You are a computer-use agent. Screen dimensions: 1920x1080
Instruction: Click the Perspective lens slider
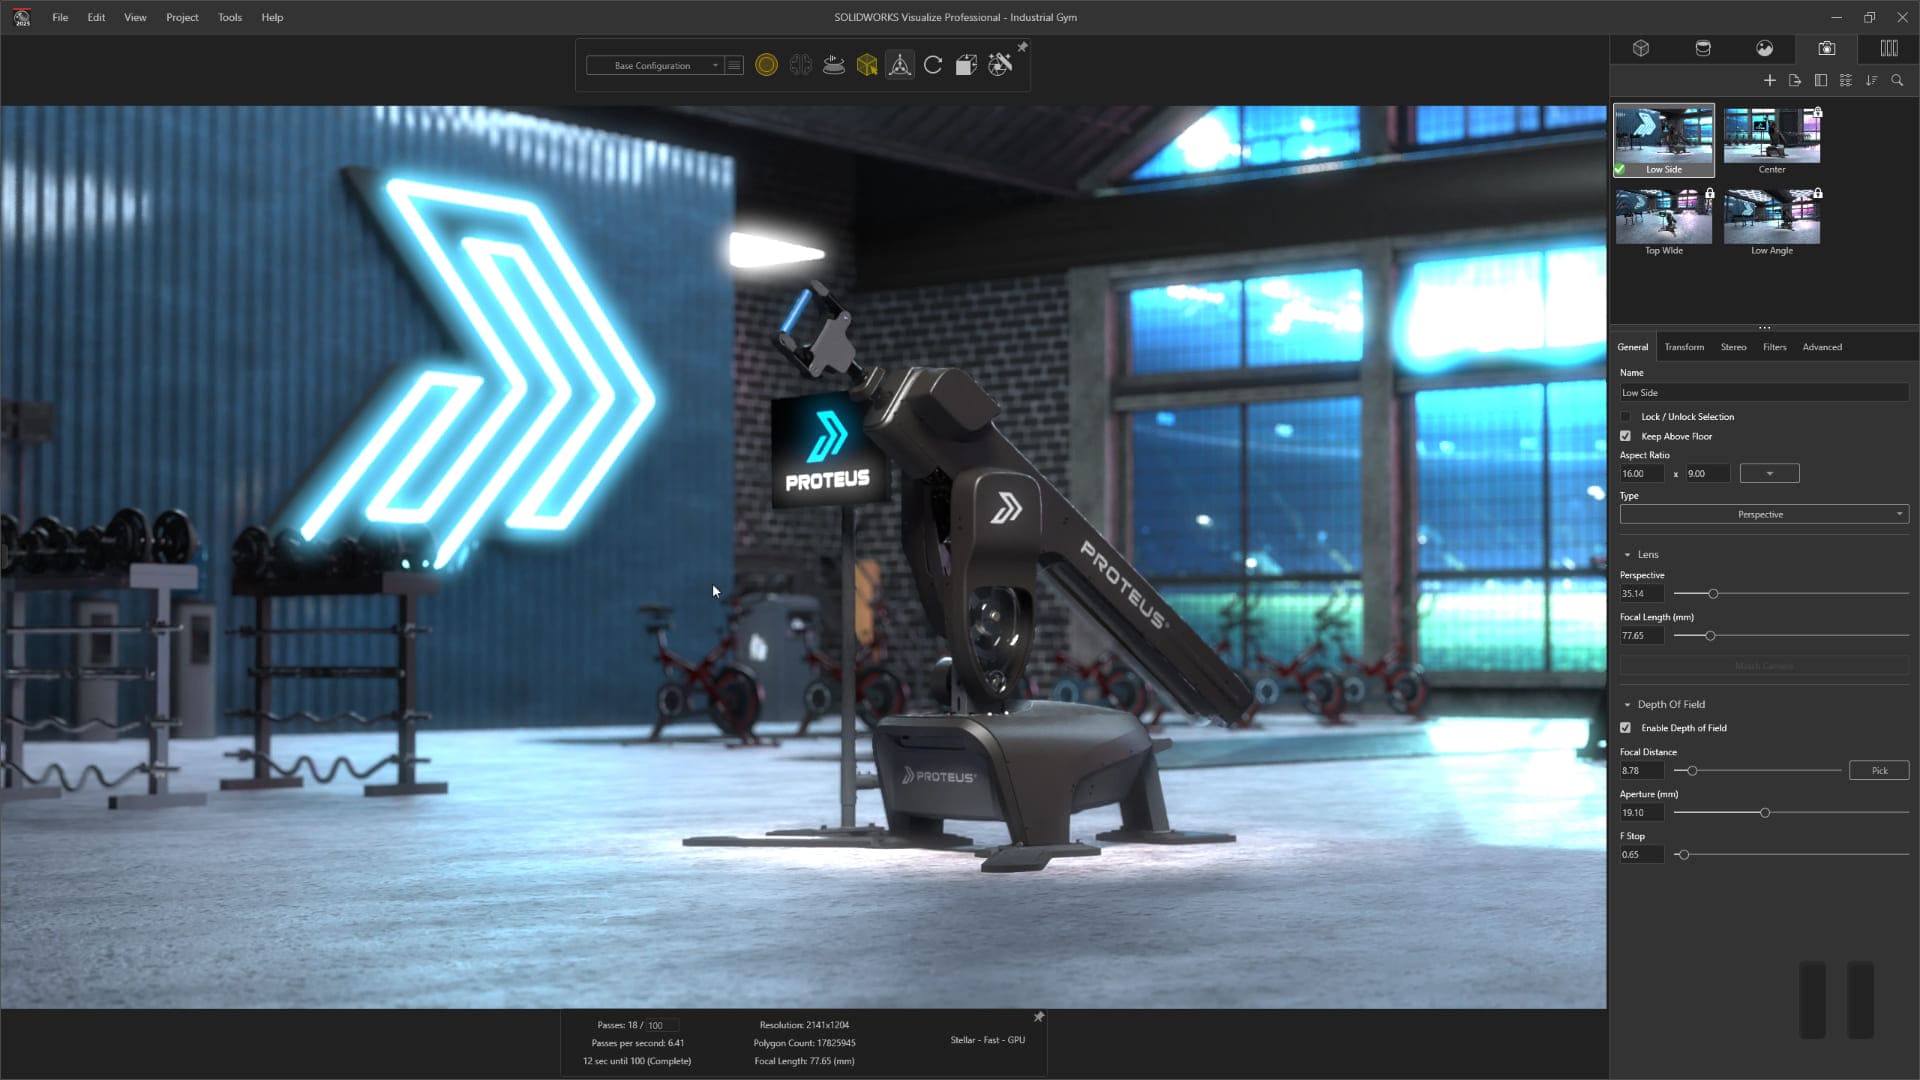click(x=1791, y=594)
